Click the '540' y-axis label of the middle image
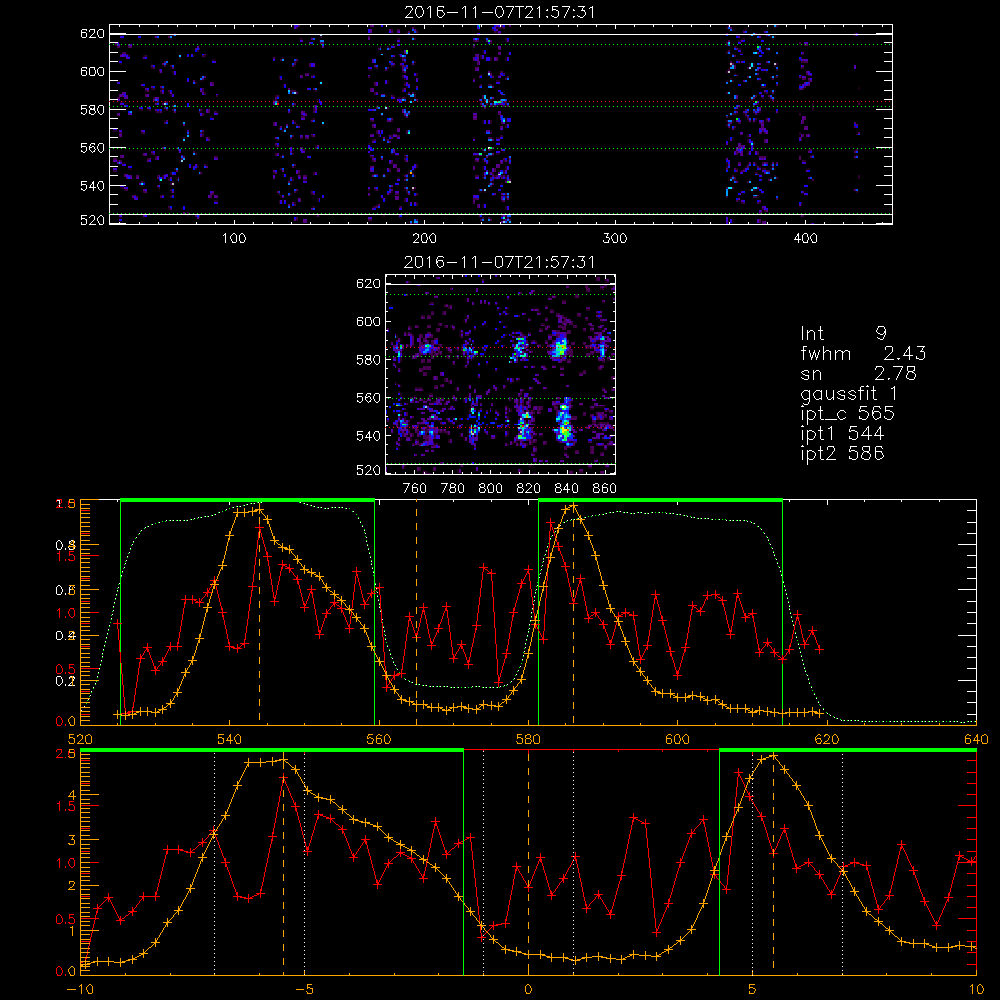The height and width of the screenshot is (1000, 1000). (368, 436)
